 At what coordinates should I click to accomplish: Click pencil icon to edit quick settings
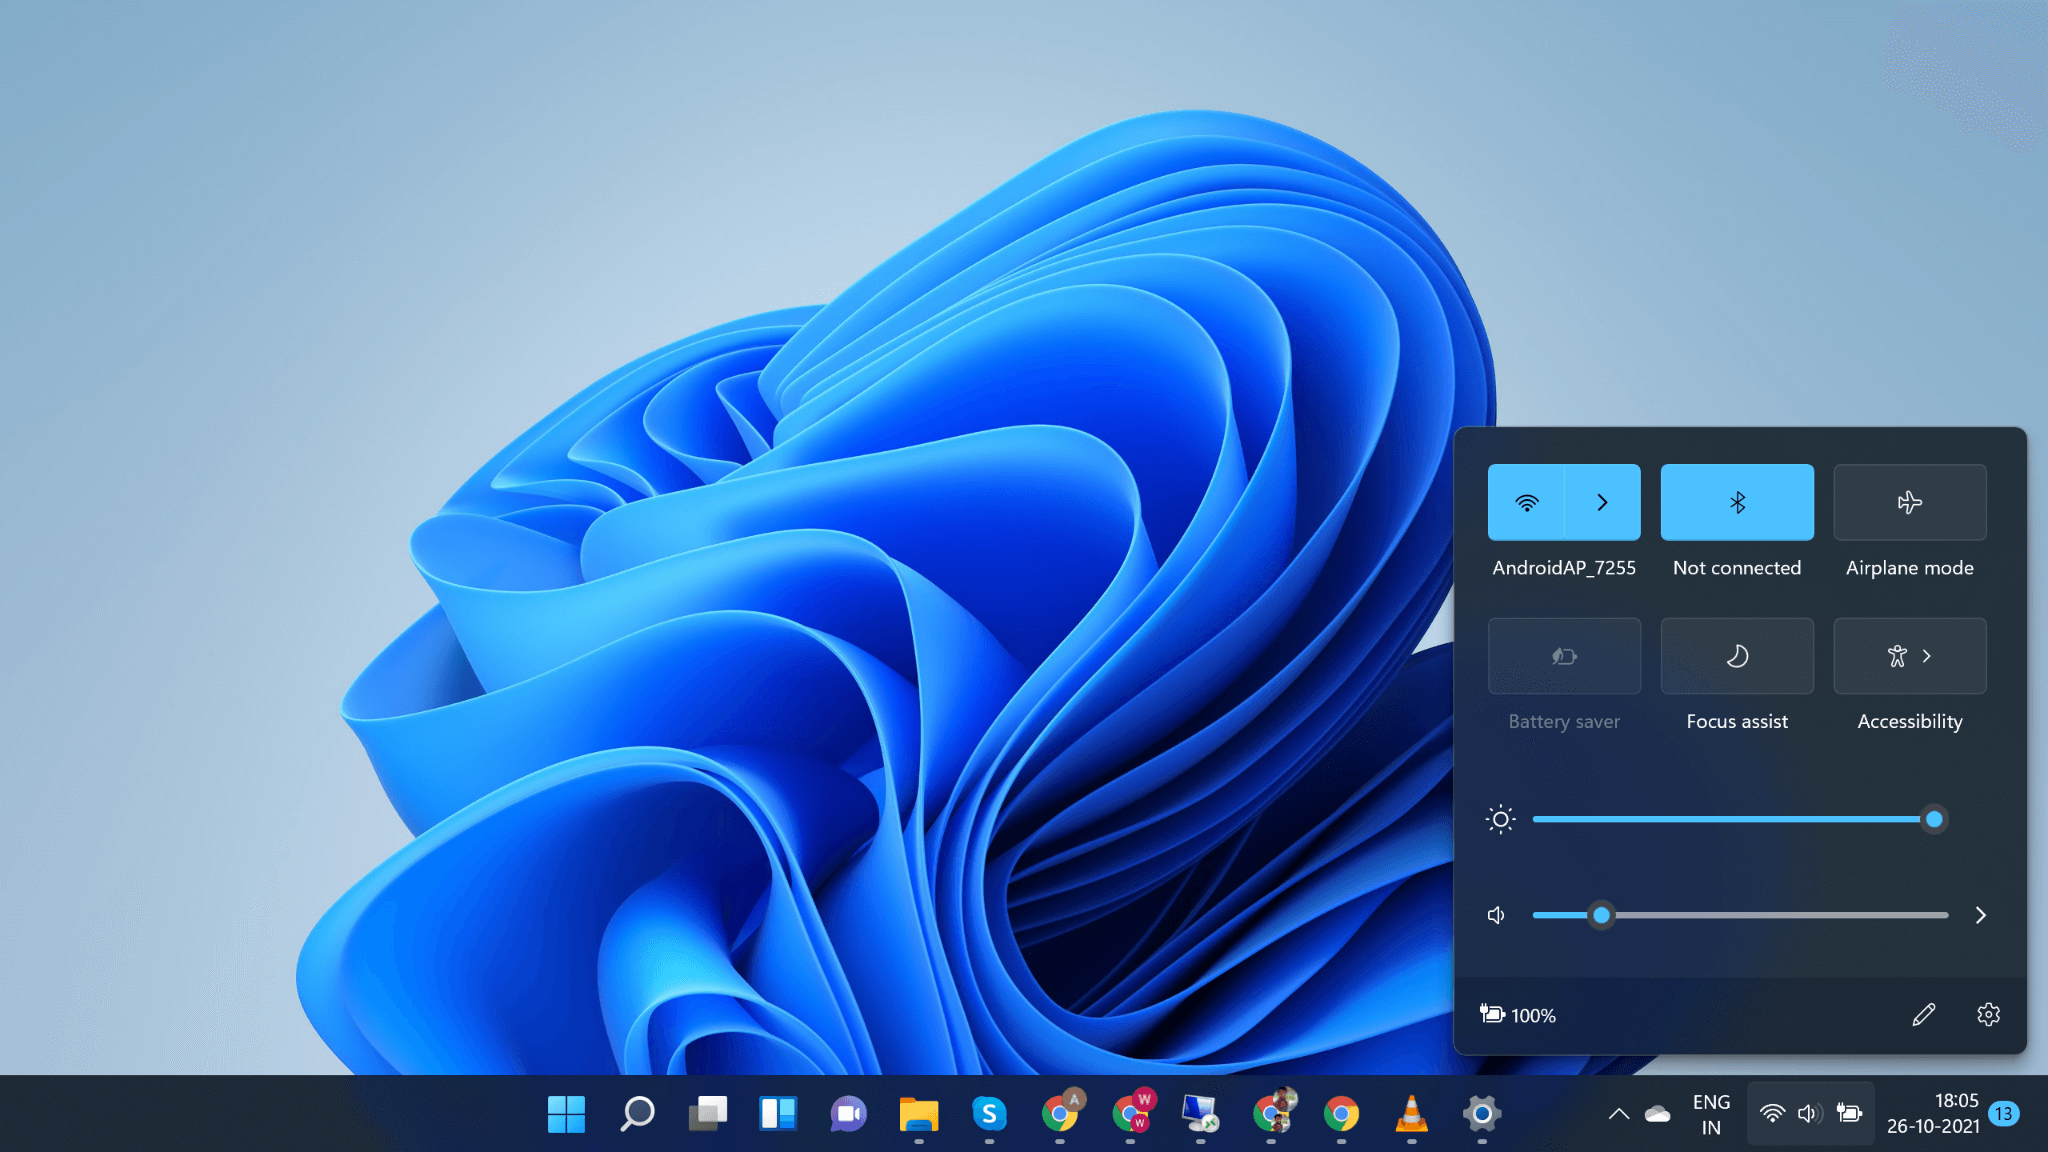(1923, 1015)
